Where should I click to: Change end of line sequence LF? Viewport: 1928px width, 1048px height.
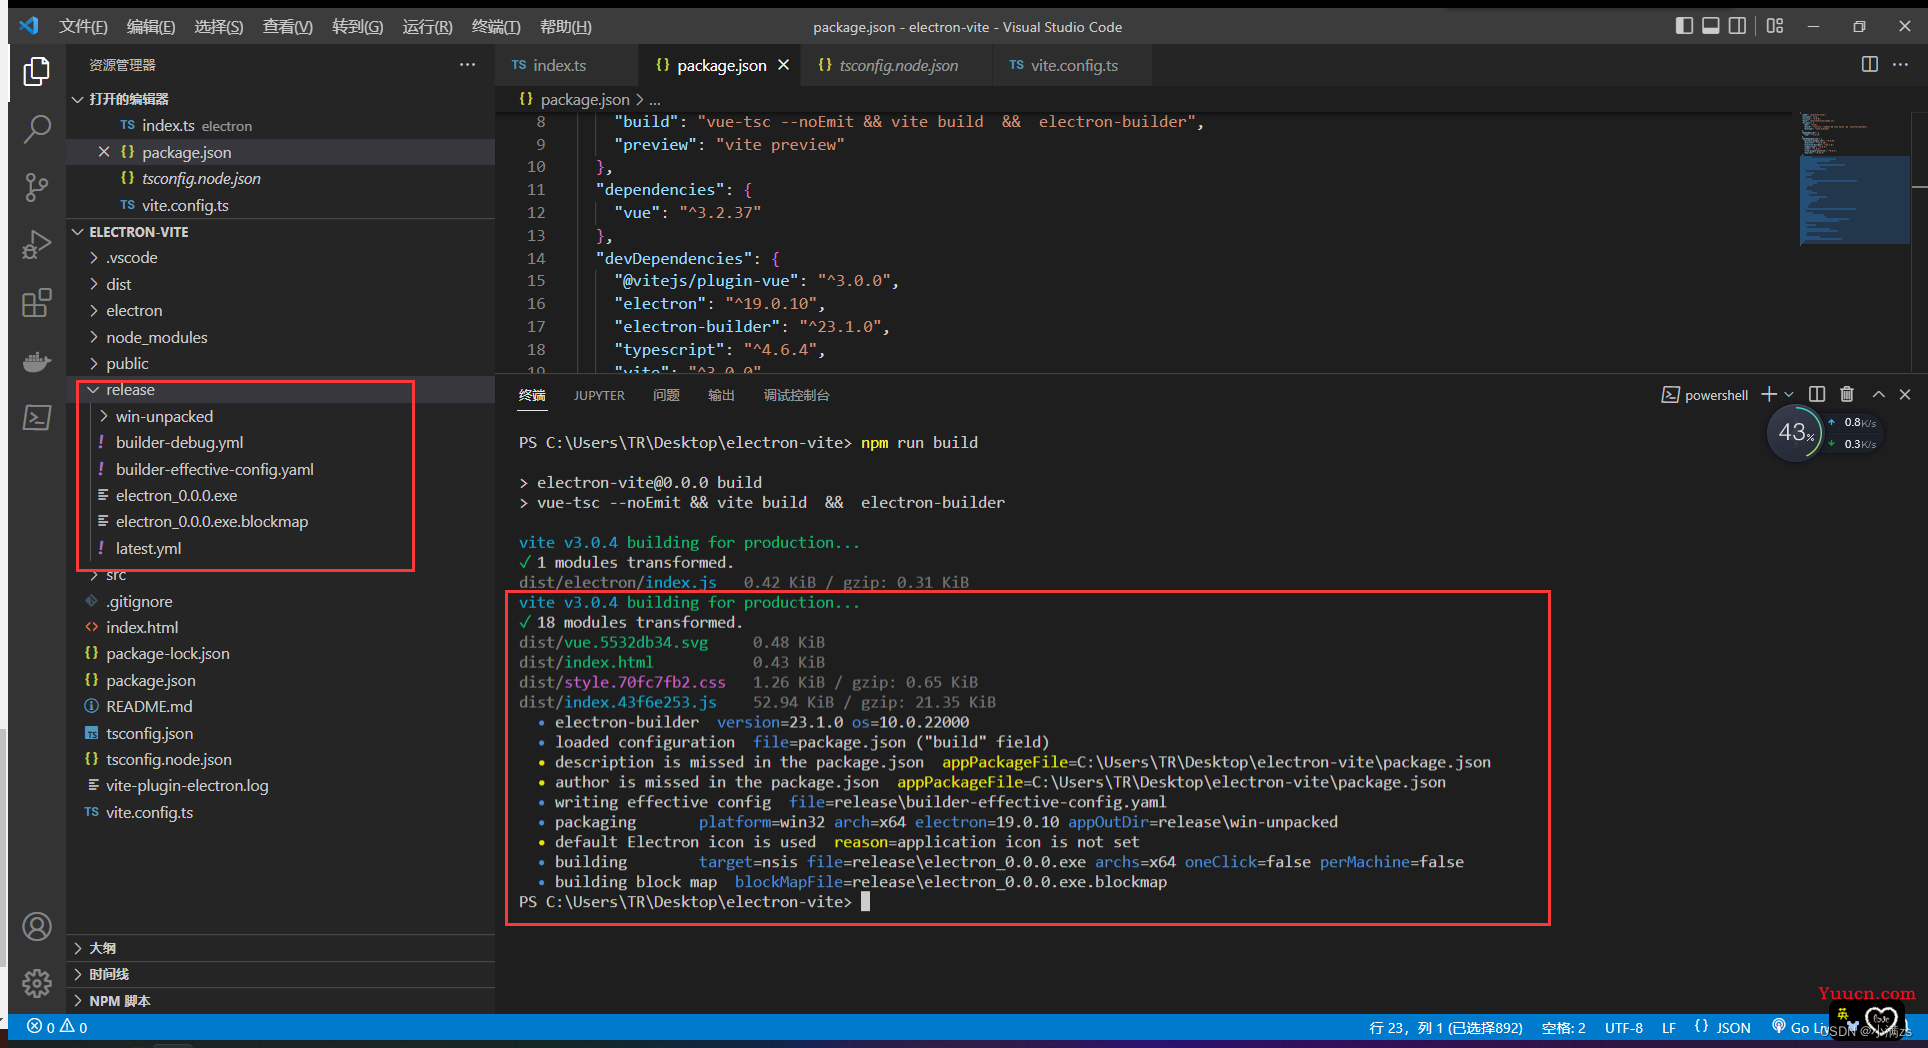(1669, 1028)
